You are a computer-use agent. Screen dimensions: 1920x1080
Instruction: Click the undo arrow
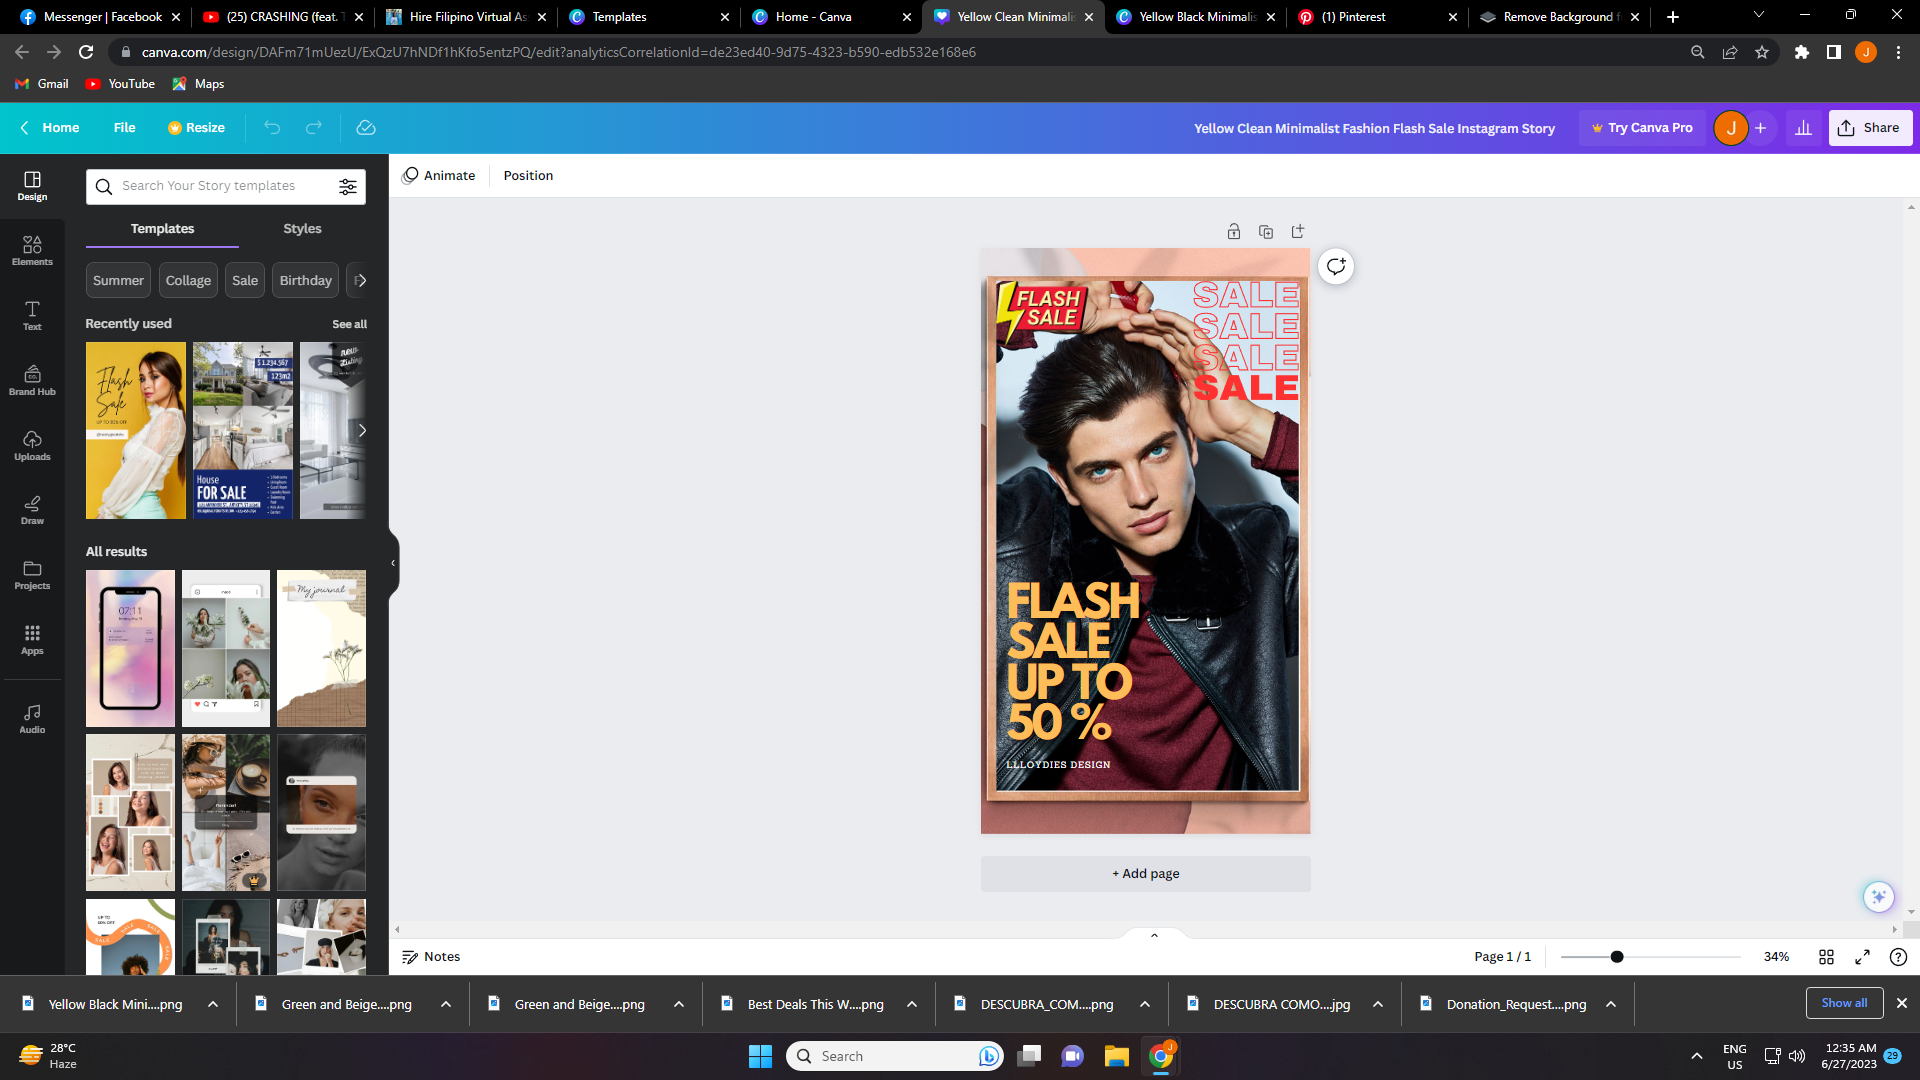click(x=272, y=128)
